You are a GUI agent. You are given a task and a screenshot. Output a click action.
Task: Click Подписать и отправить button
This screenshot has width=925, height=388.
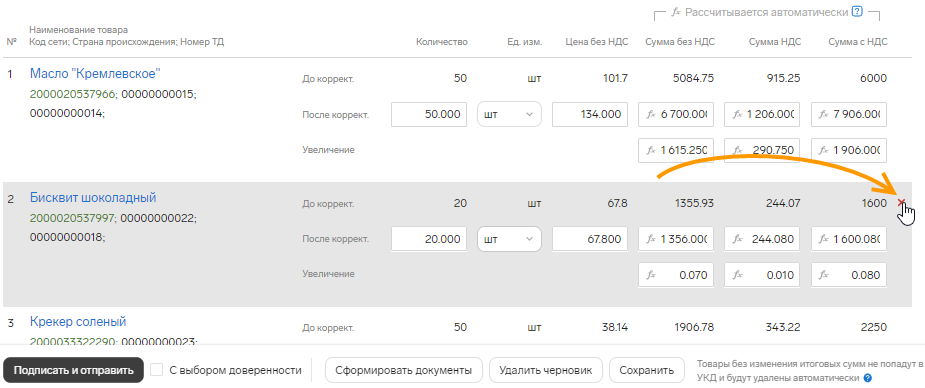(74, 370)
